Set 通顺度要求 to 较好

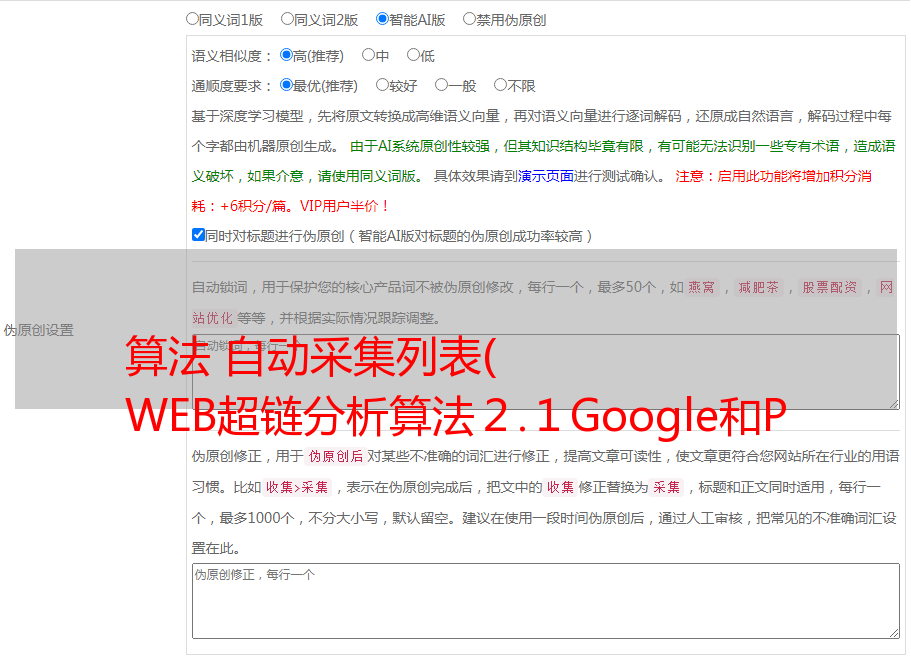pyautogui.click(x=382, y=85)
